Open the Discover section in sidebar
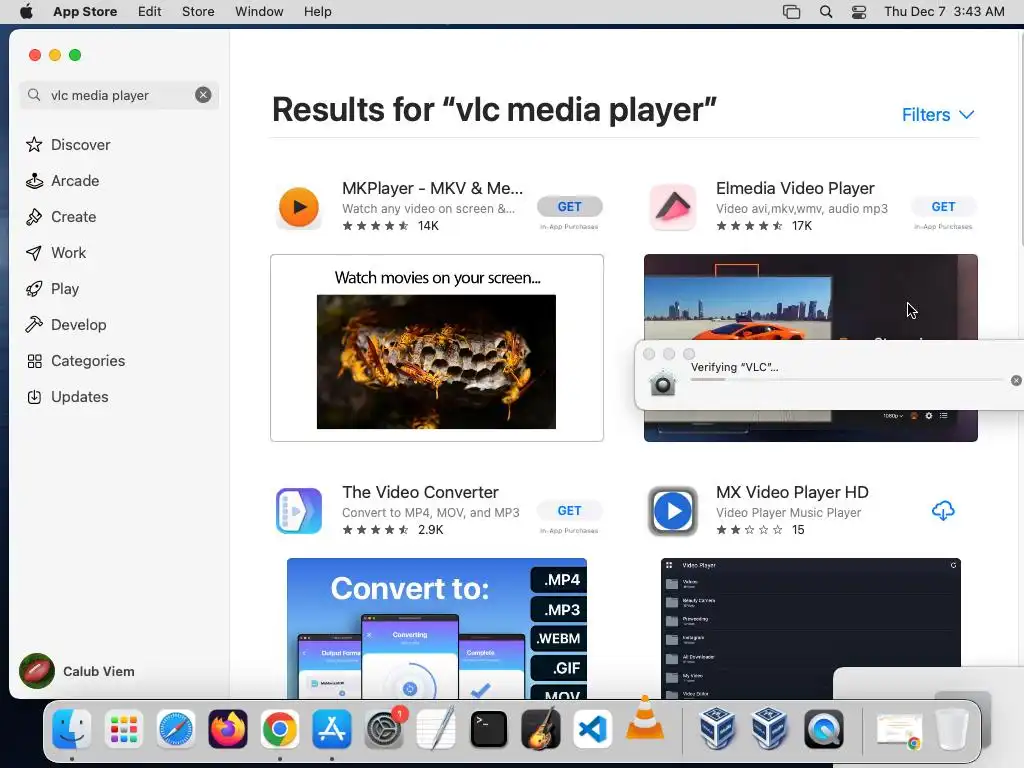Screen dimensions: 1024x768 [68, 144]
